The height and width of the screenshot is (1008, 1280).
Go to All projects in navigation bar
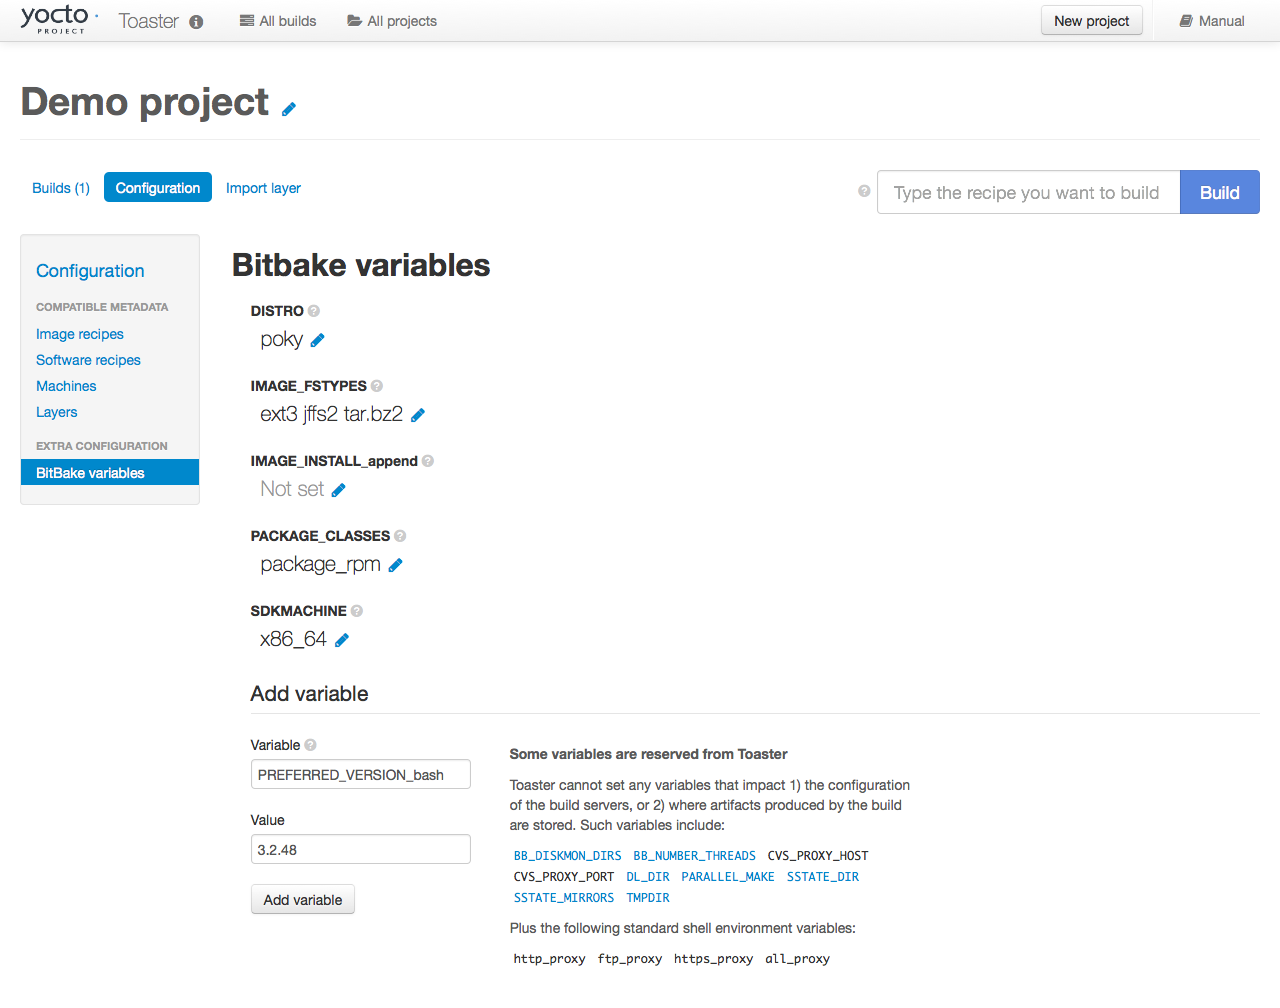[x=392, y=21]
